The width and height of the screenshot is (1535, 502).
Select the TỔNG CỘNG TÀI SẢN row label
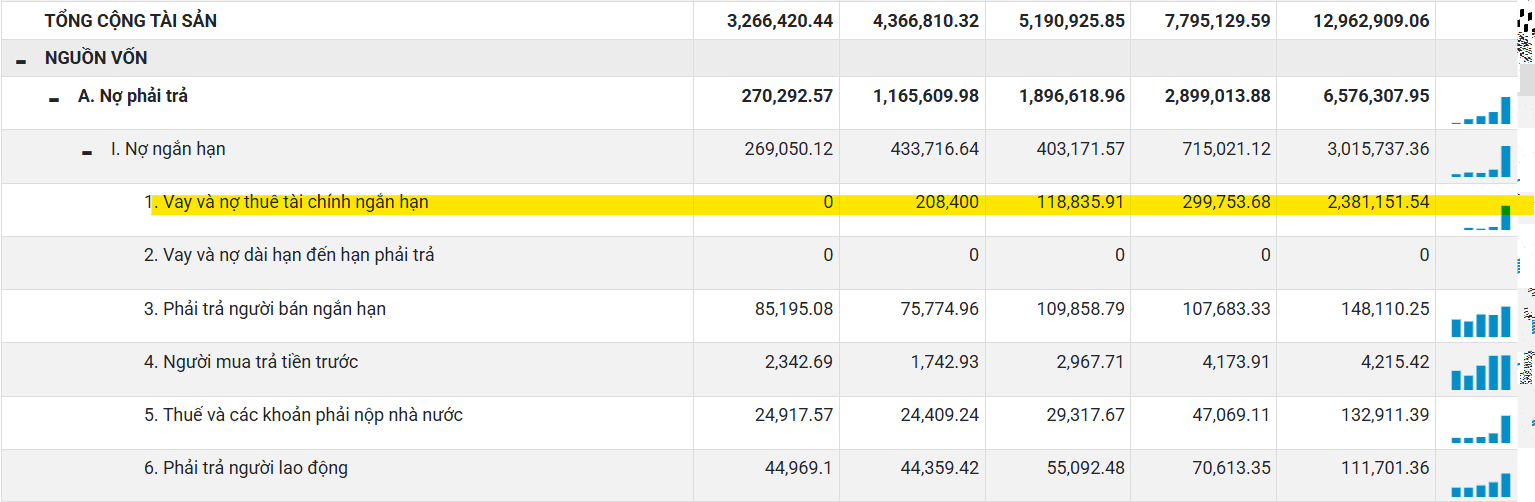coord(131,21)
